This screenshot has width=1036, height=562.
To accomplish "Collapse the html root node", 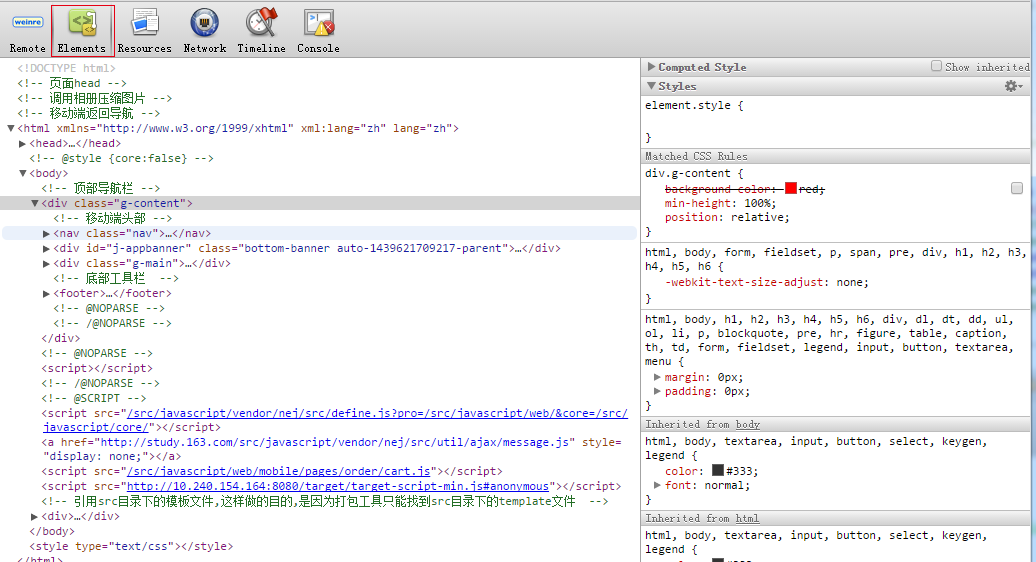I will 11,128.
